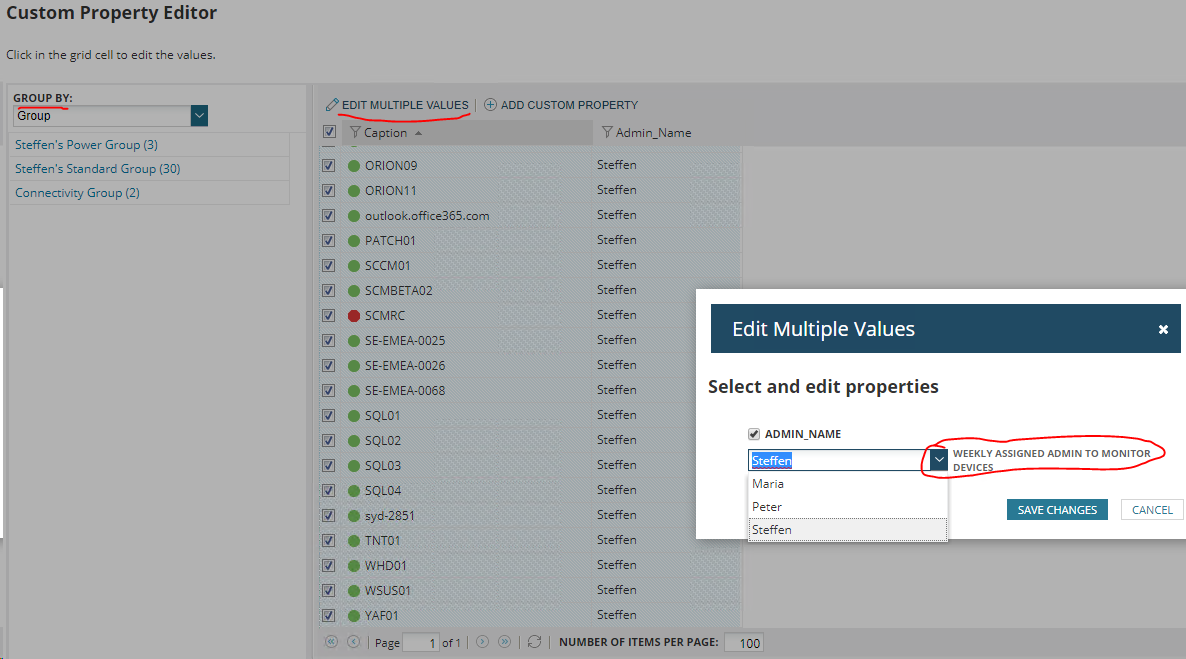Viewport: 1186px width, 659px height.
Task: Click the Admin_Name cell for YAF01
Action: point(666,615)
